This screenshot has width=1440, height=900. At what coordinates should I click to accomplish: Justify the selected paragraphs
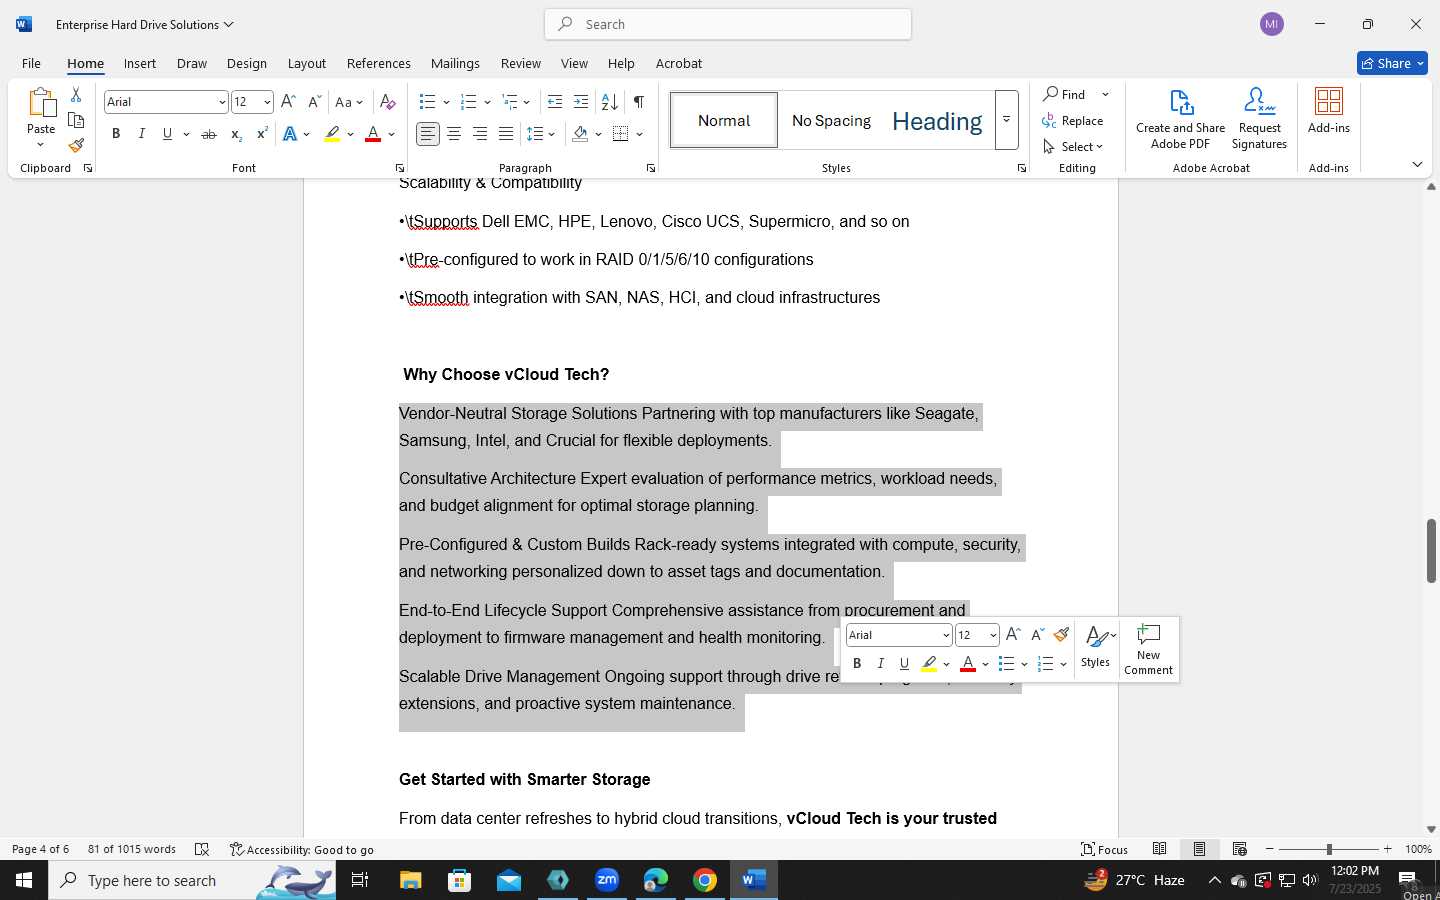point(506,134)
